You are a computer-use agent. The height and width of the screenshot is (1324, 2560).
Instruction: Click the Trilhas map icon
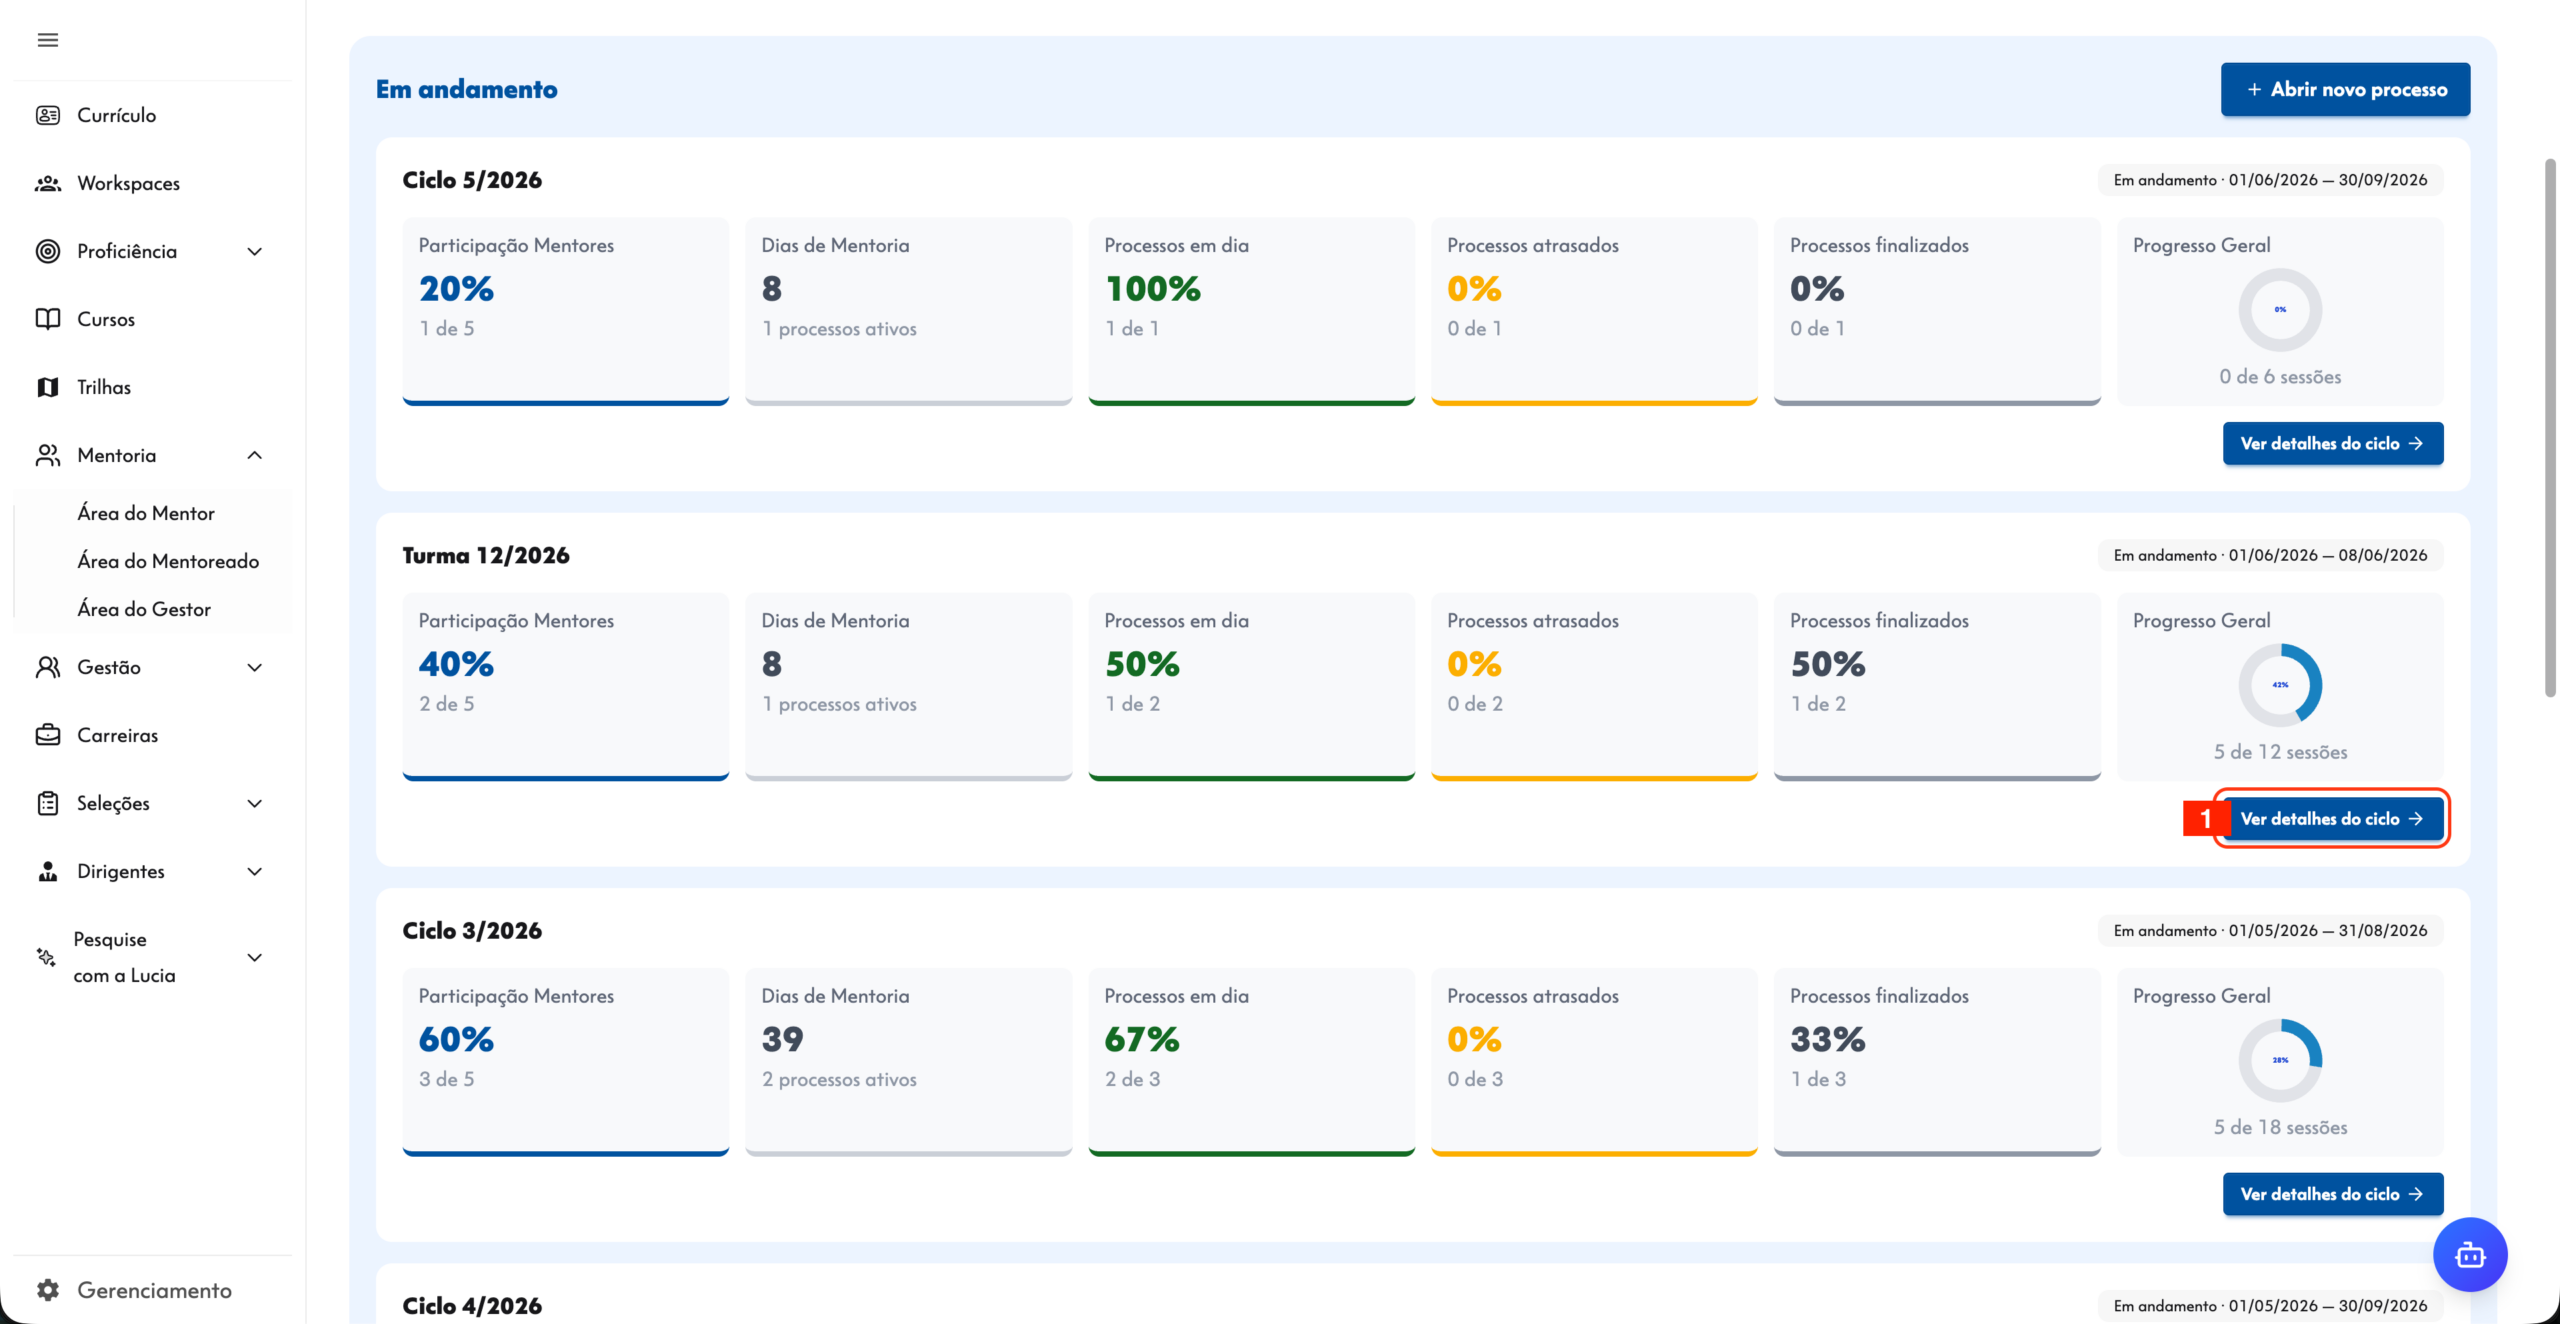pyautogui.click(x=48, y=387)
